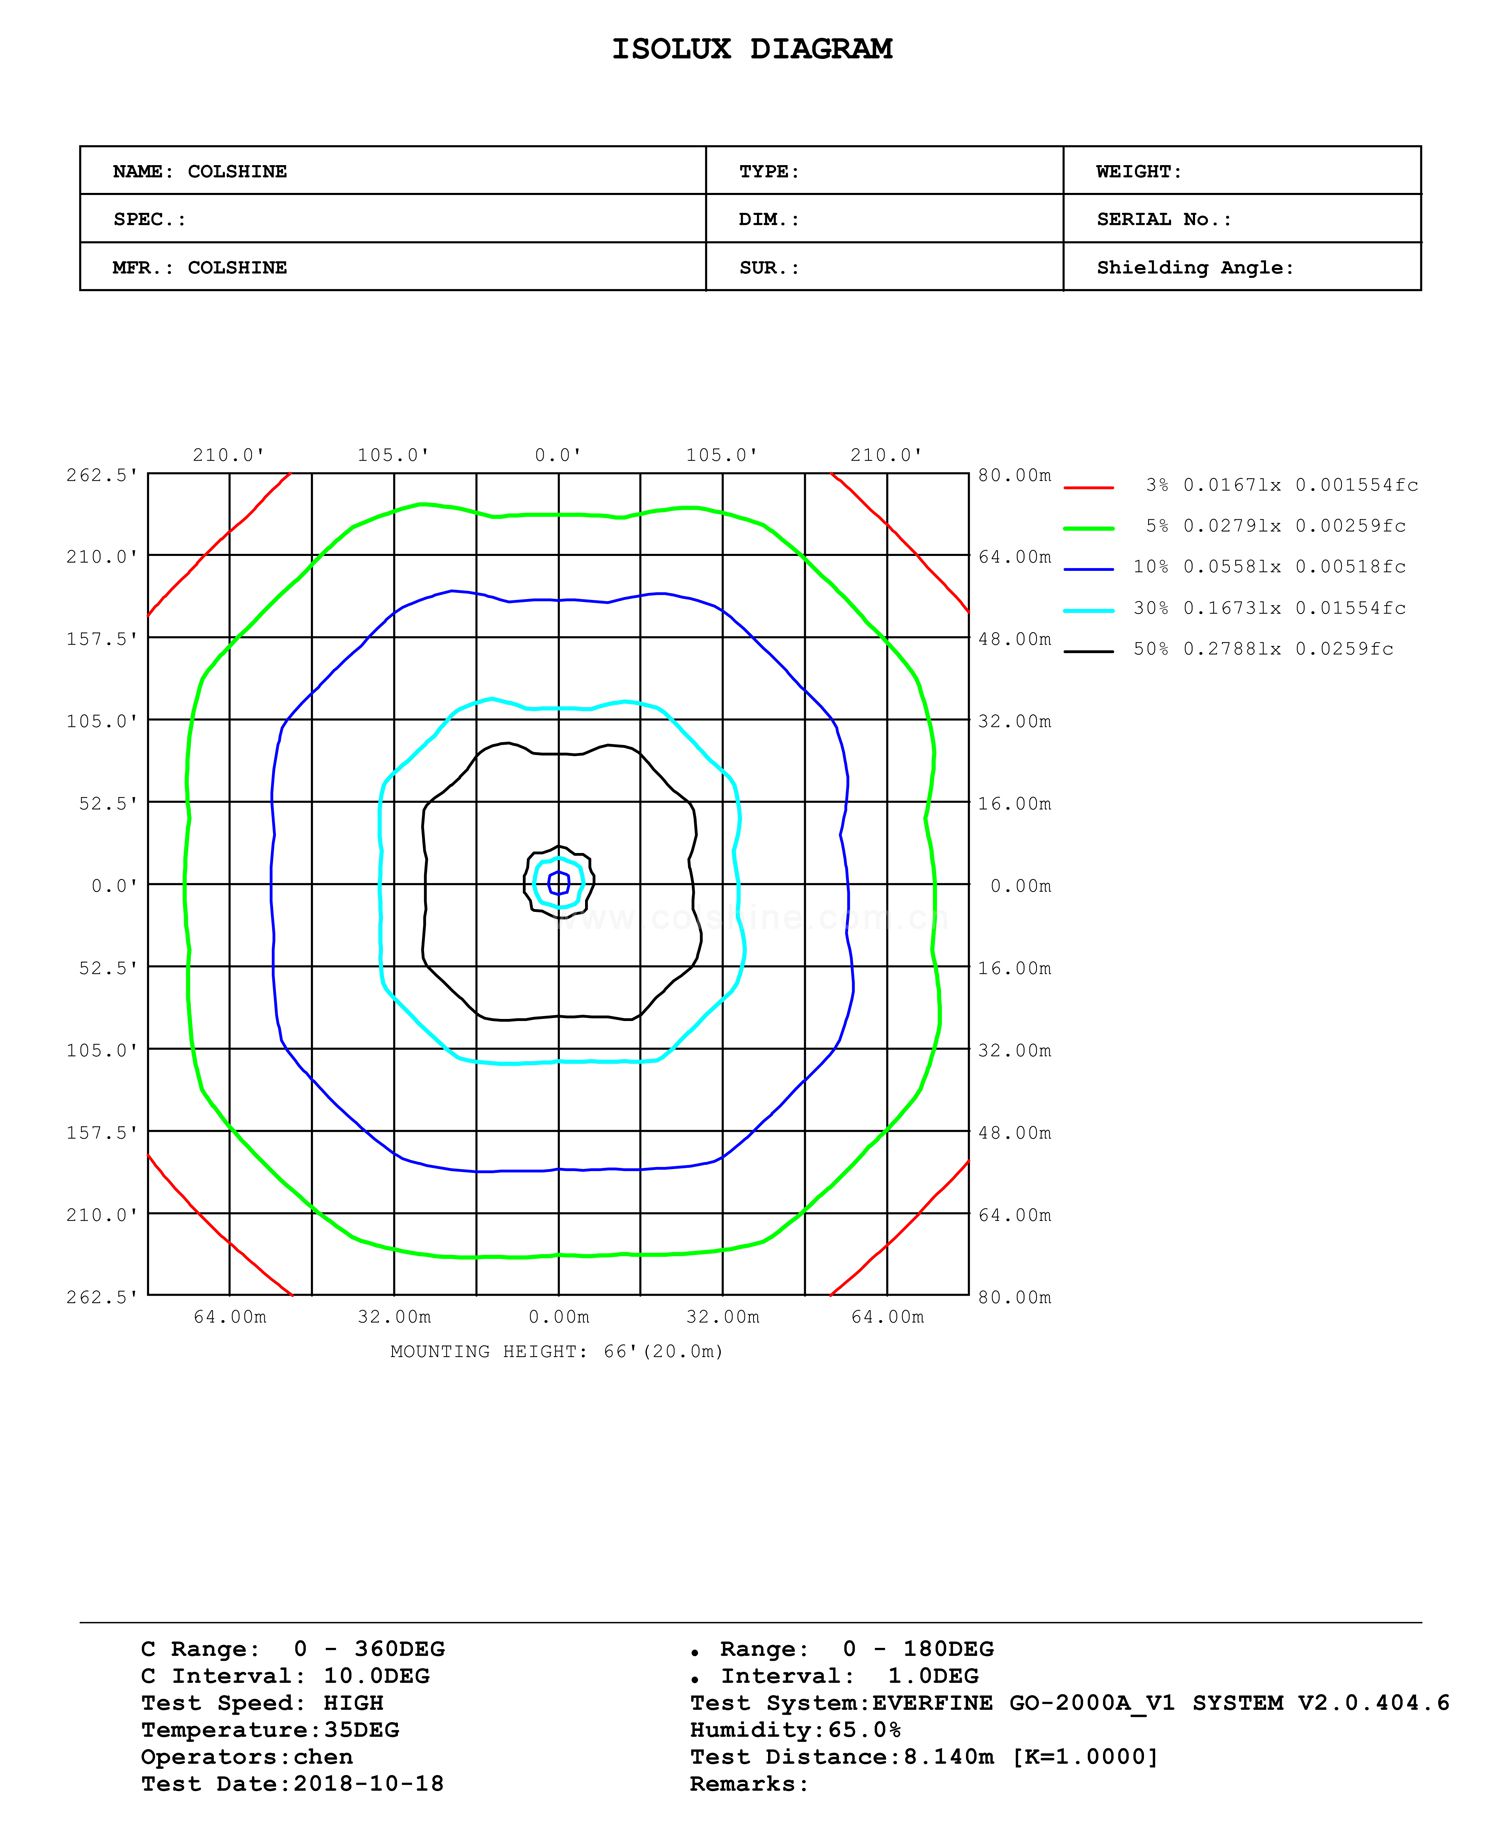Click the 0.0' top axis label
1500x1835 pixels.
[558, 455]
